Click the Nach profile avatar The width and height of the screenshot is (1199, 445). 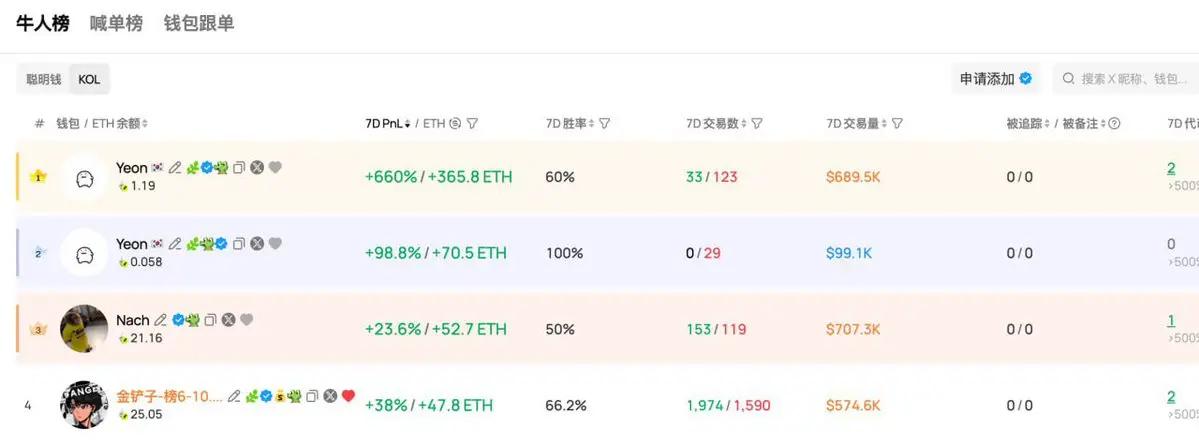tap(84, 329)
